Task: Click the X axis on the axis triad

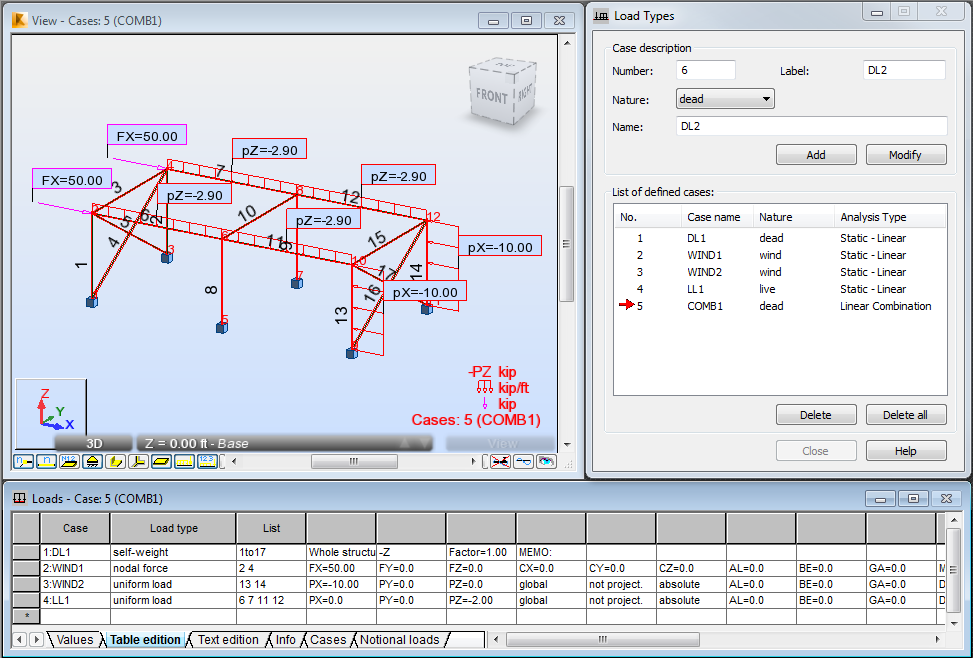Action: point(68,426)
